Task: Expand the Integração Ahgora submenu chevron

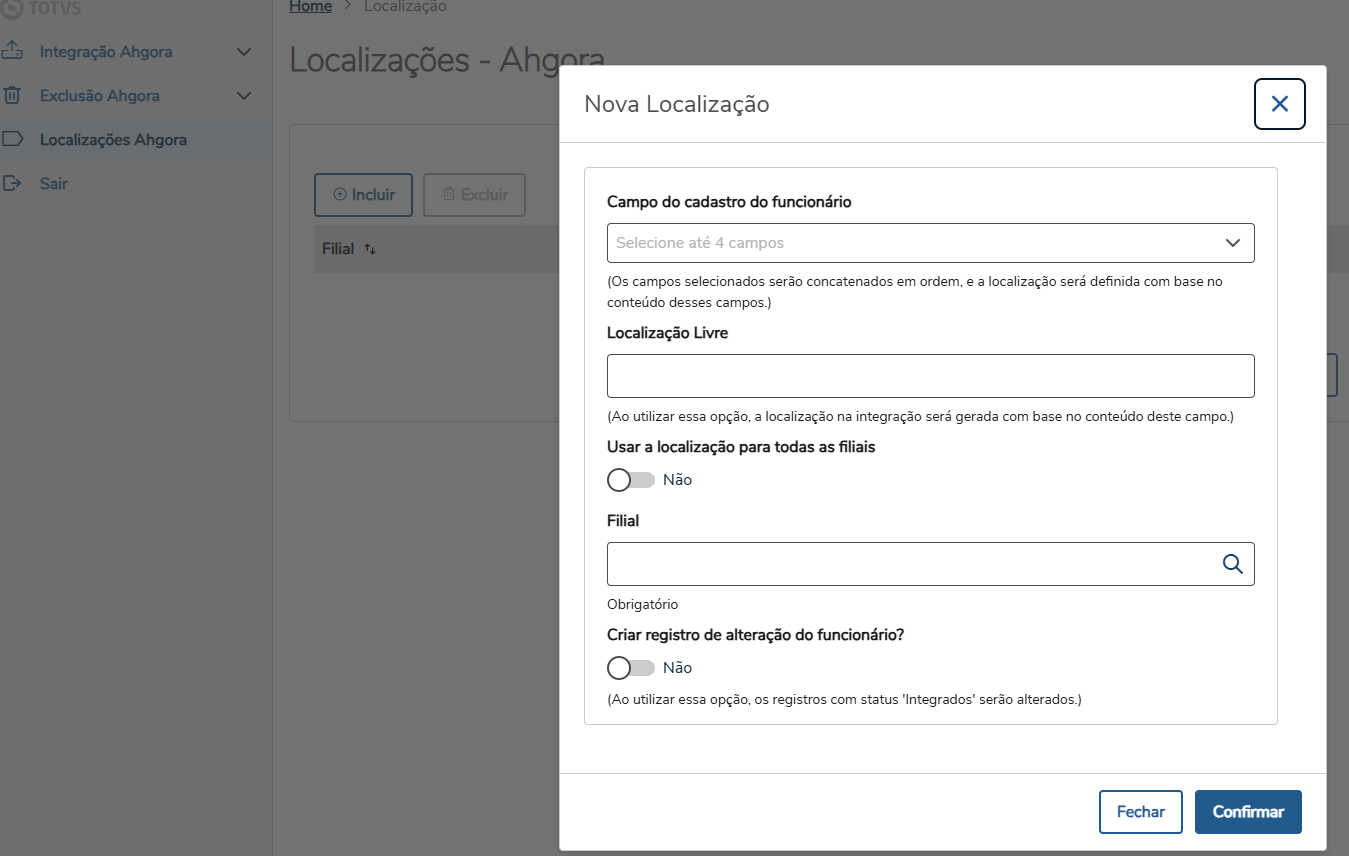Action: pos(244,52)
